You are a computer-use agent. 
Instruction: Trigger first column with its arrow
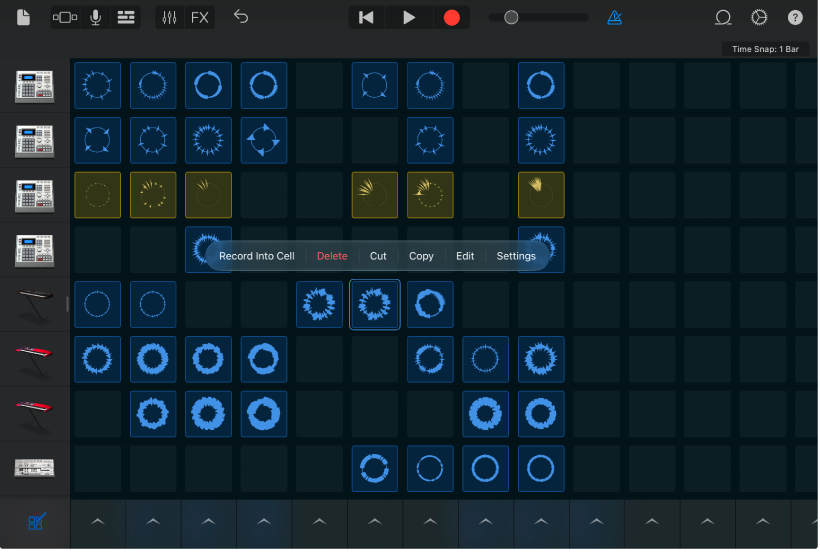(98, 521)
